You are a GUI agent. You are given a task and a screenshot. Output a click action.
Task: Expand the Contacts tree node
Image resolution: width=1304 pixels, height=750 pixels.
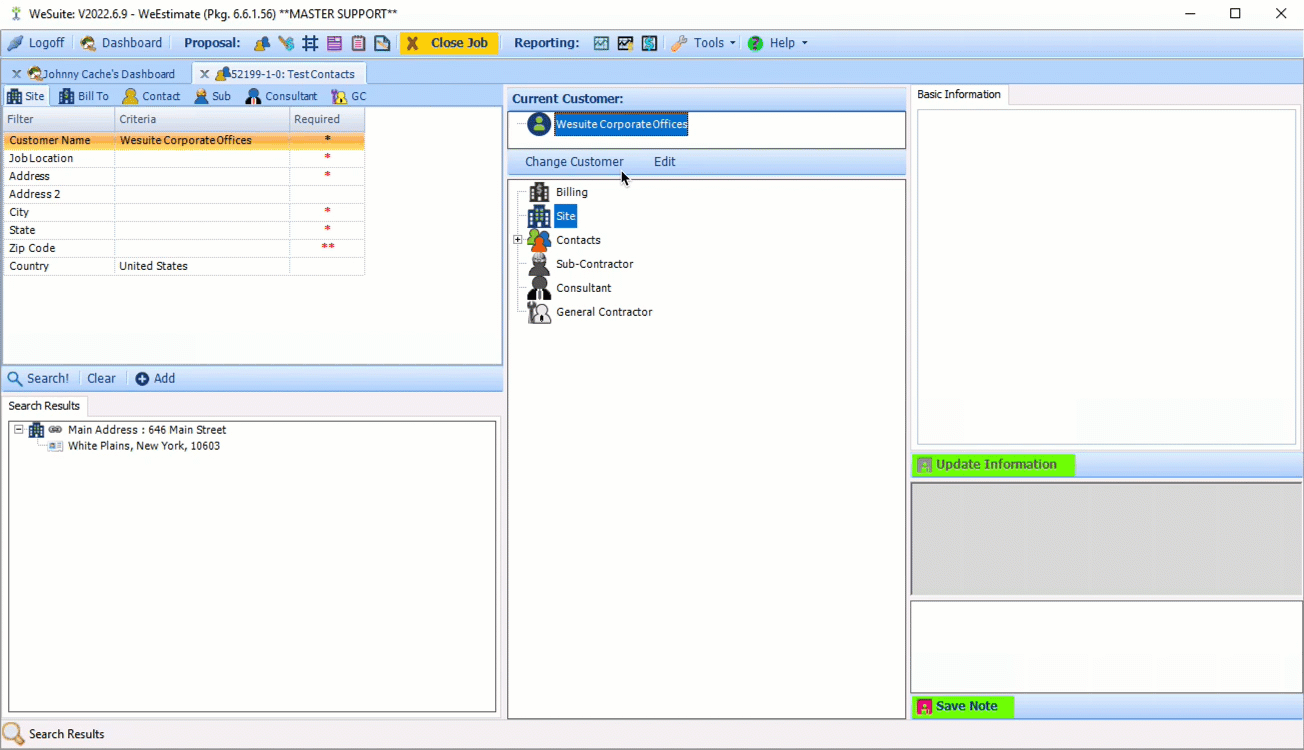518,240
